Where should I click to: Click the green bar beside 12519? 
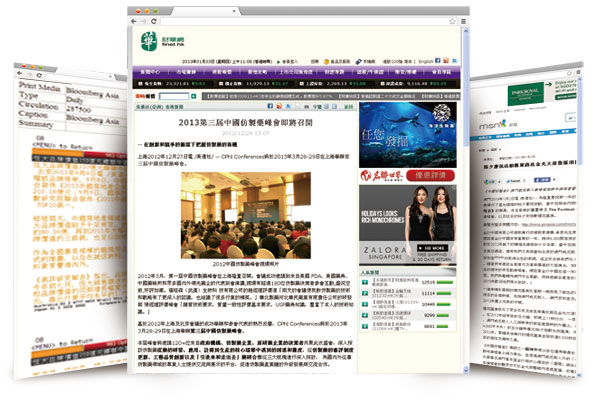[x=445, y=282]
